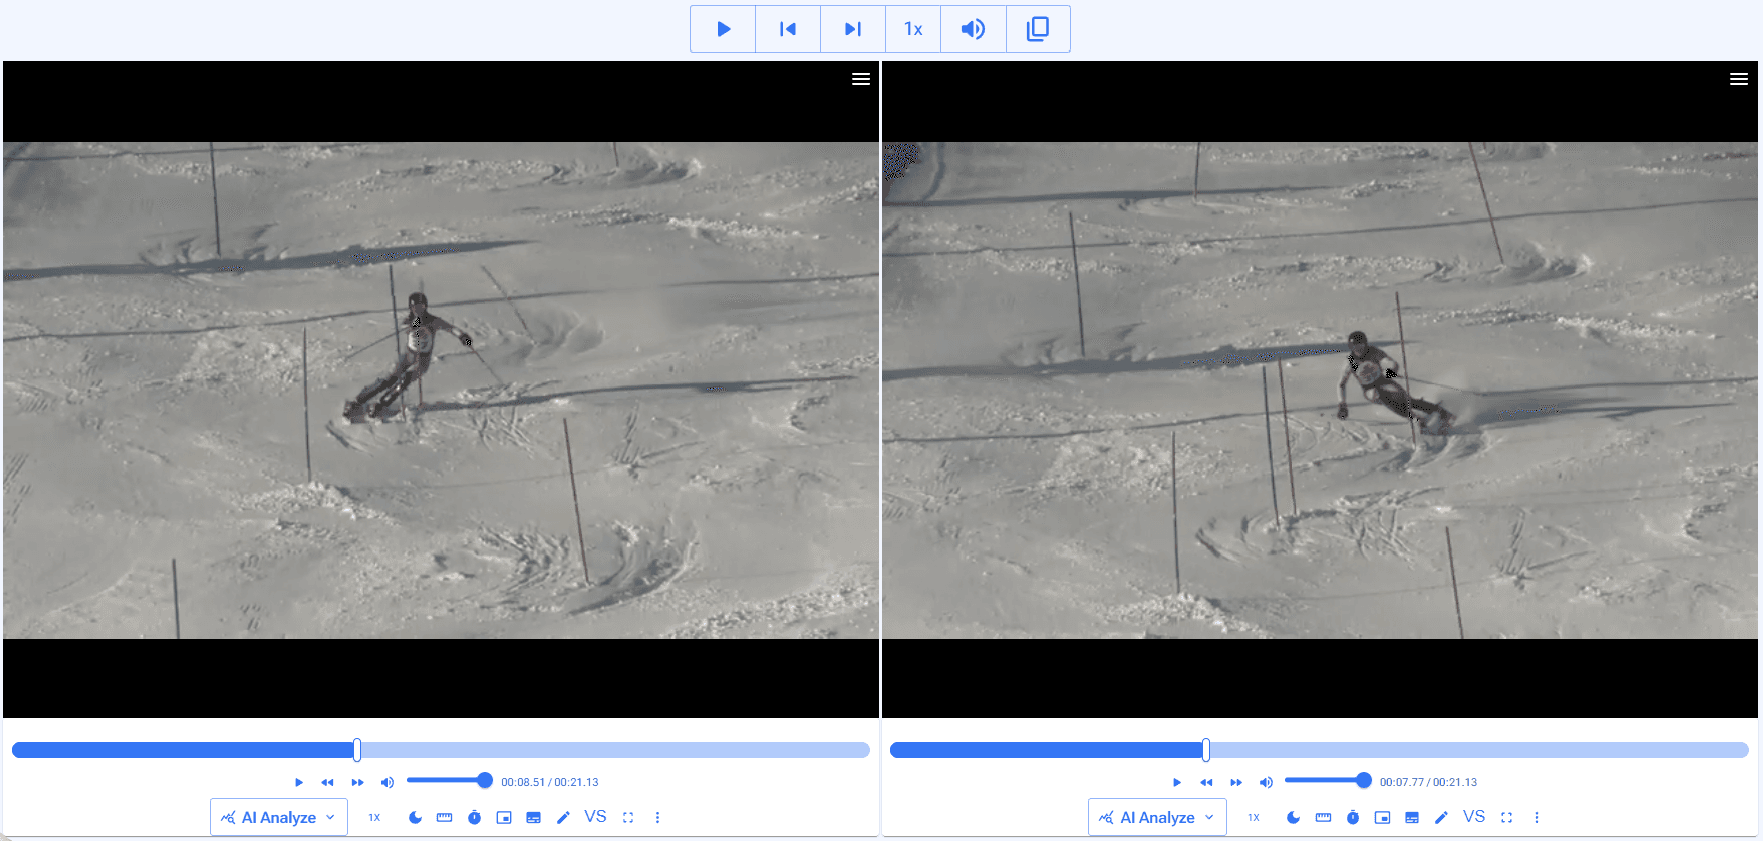Select pencil draw tool on right player
The width and height of the screenshot is (1763, 841).
click(1441, 817)
